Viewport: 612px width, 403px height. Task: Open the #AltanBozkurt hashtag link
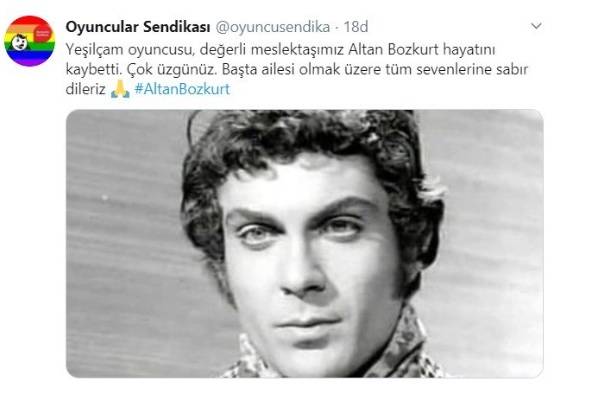click(x=182, y=89)
